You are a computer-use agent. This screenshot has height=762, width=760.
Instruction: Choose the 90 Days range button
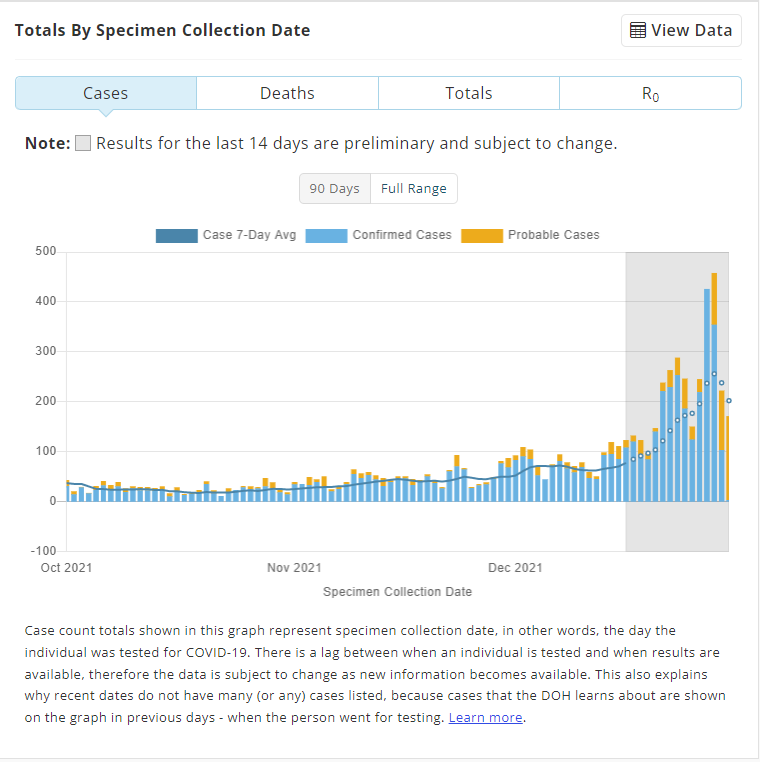click(335, 189)
